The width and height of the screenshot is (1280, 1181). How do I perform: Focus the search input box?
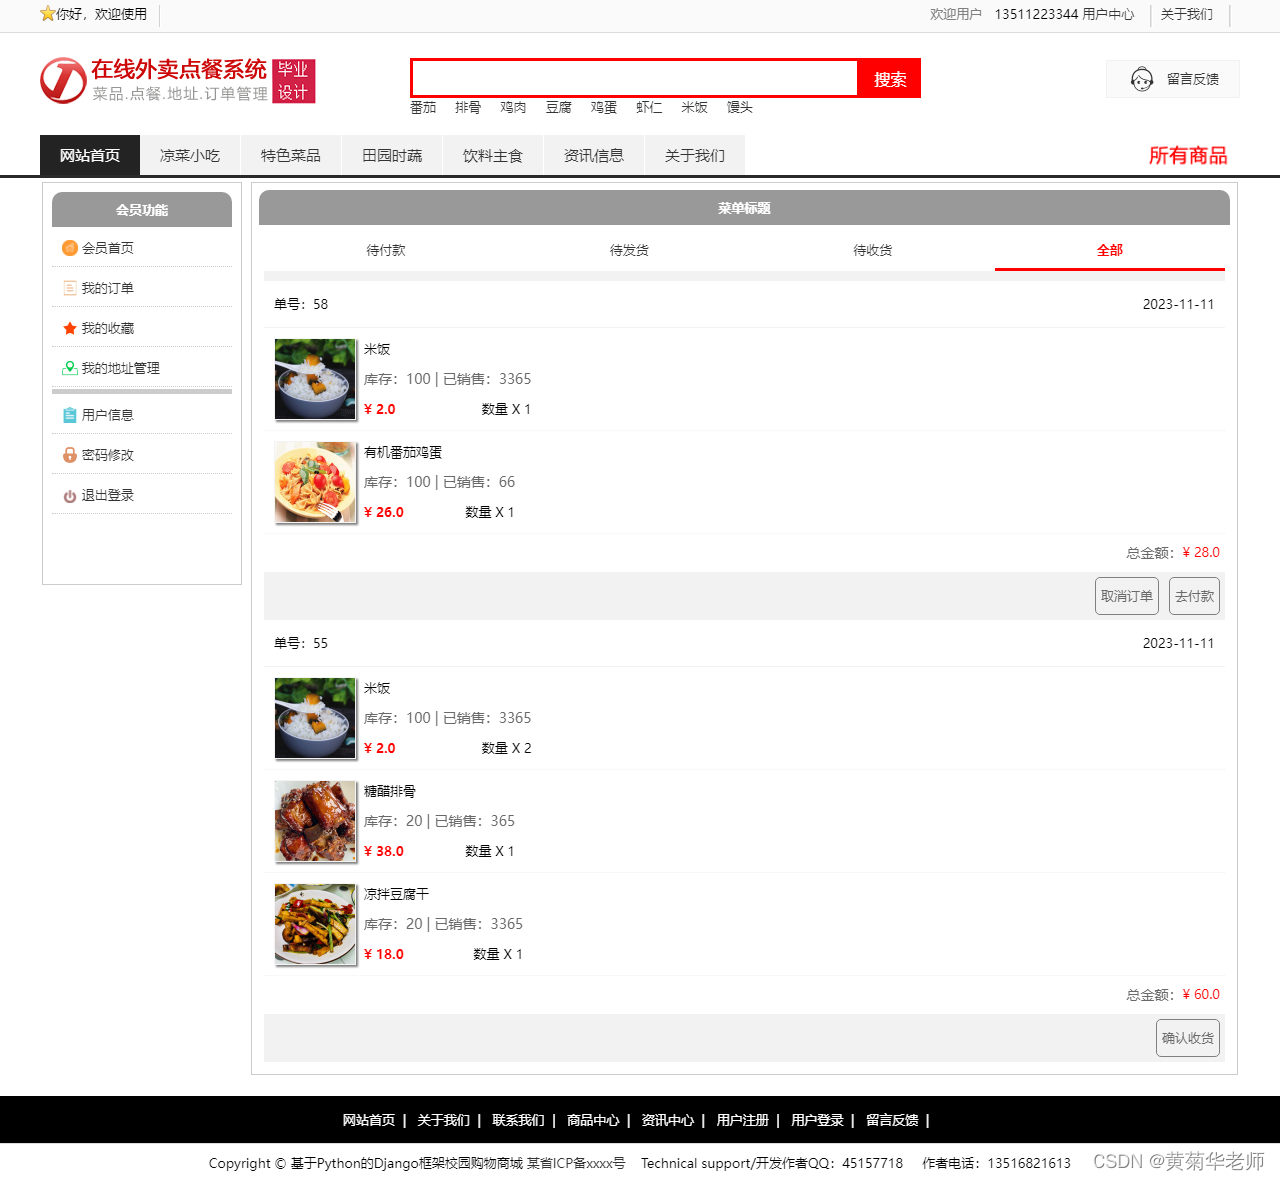pos(635,78)
